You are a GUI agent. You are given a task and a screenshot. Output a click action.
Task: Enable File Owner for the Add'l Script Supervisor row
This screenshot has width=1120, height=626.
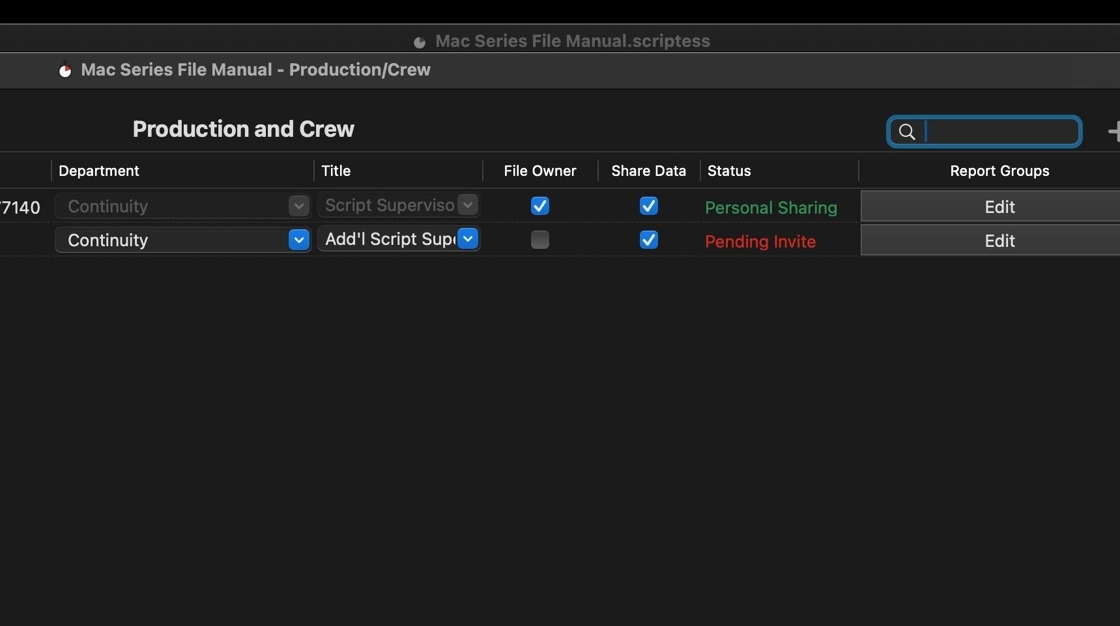pos(540,240)
